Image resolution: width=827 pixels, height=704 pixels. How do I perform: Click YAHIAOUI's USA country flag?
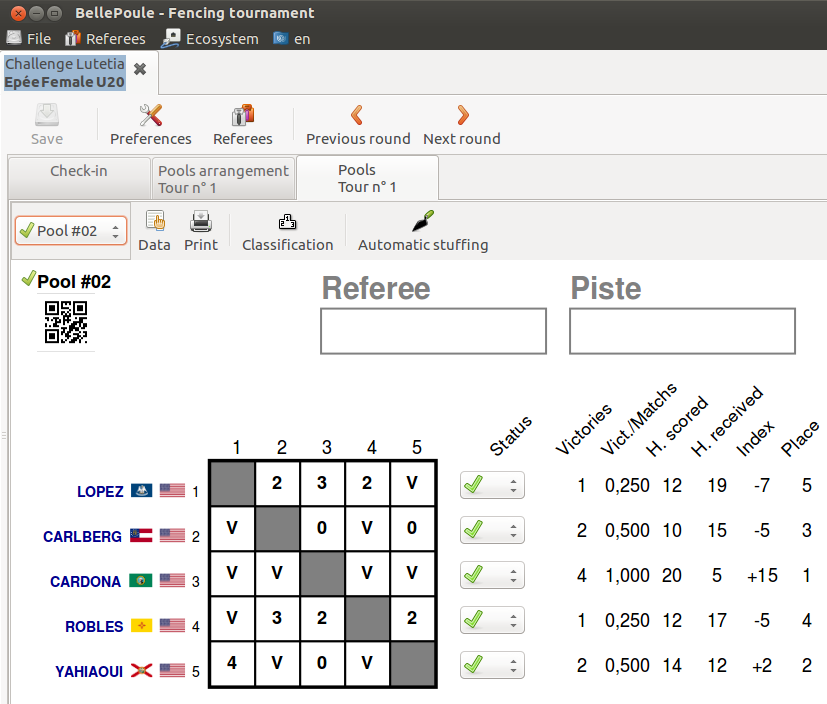[x=172, y=670]
